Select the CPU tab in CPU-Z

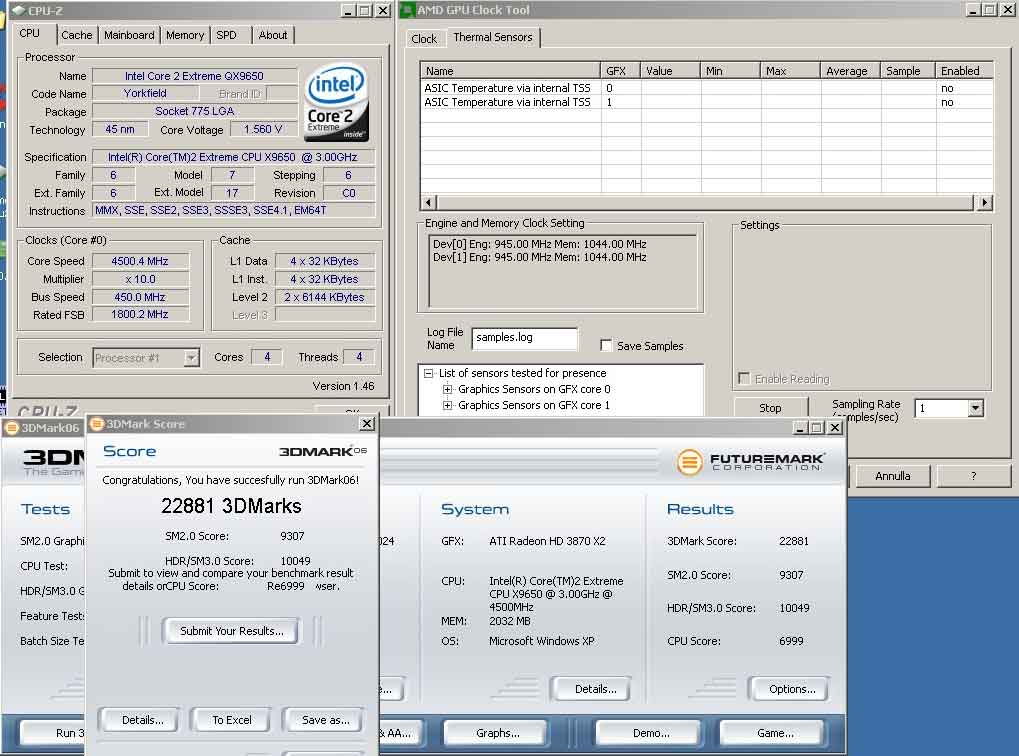click(x=30, y=33)
